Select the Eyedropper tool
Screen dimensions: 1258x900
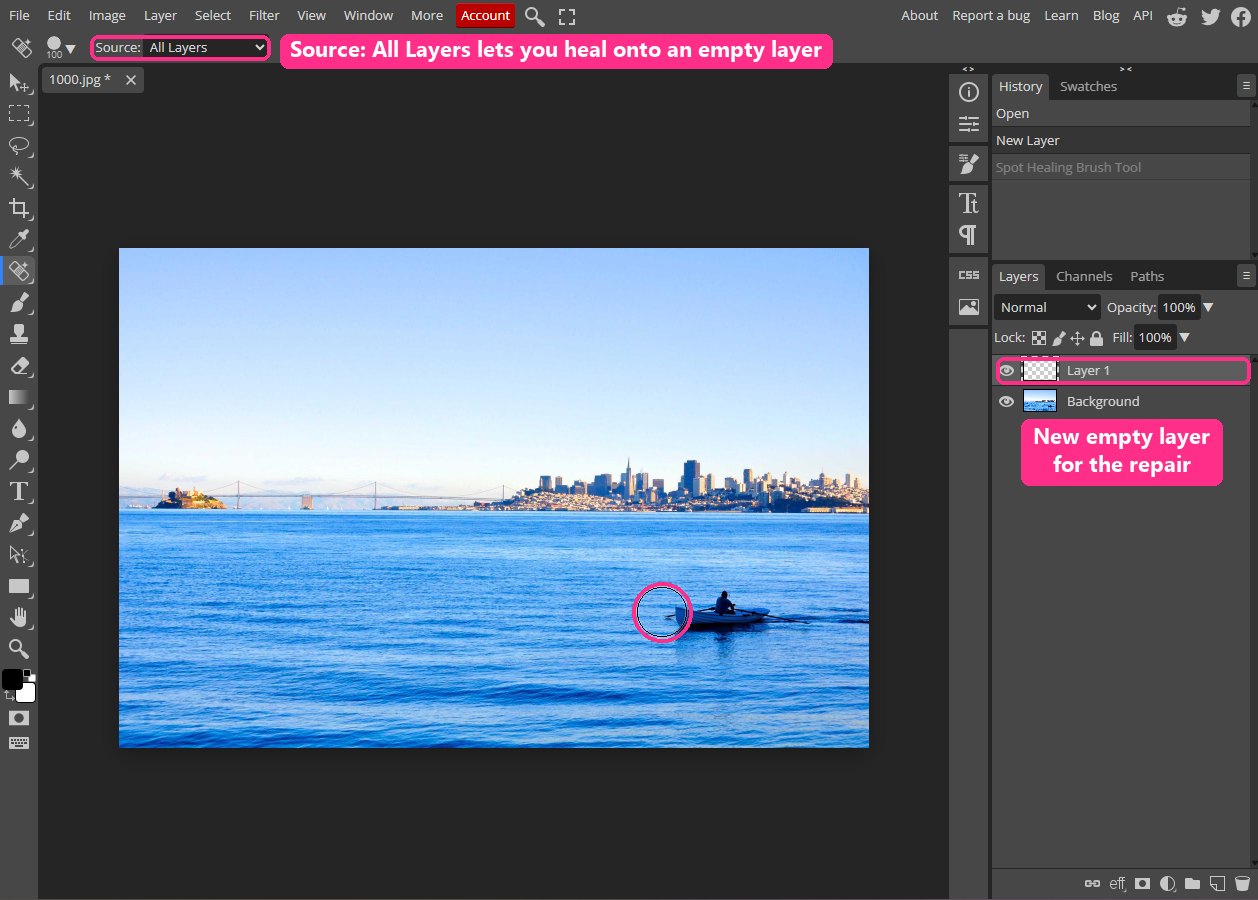(x=19, y=239)
